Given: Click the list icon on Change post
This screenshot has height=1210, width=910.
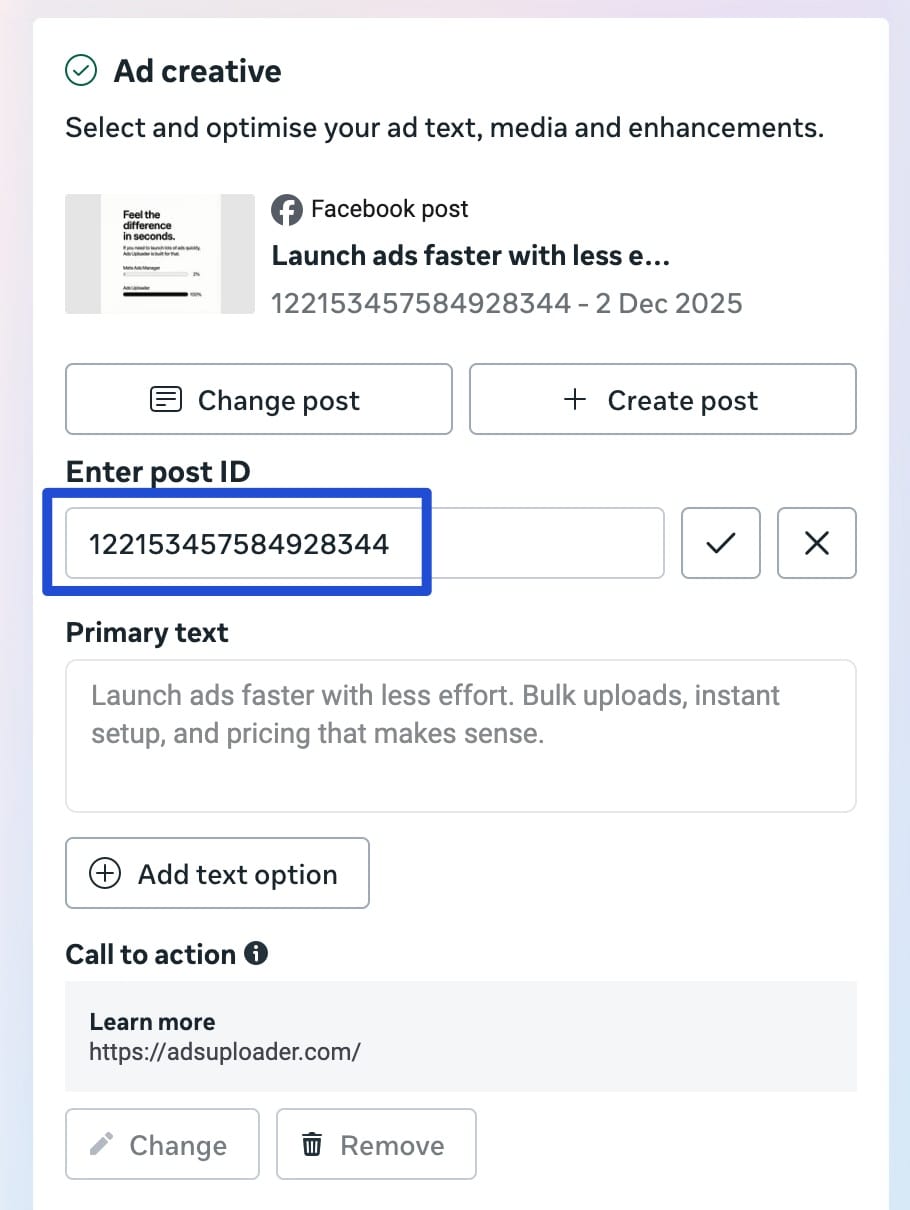Looking at the screenshot, I should pos(163,399).
